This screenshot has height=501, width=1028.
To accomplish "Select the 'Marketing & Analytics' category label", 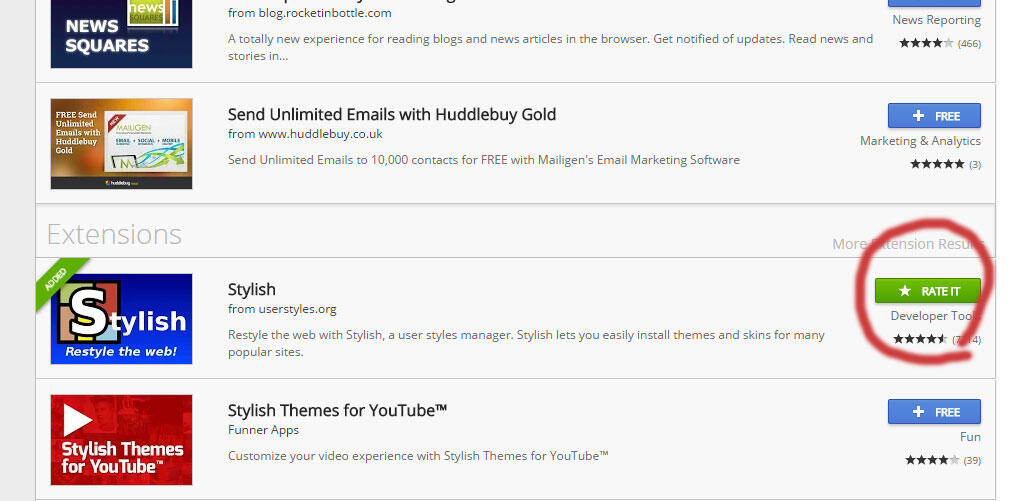I will point(920,141).
